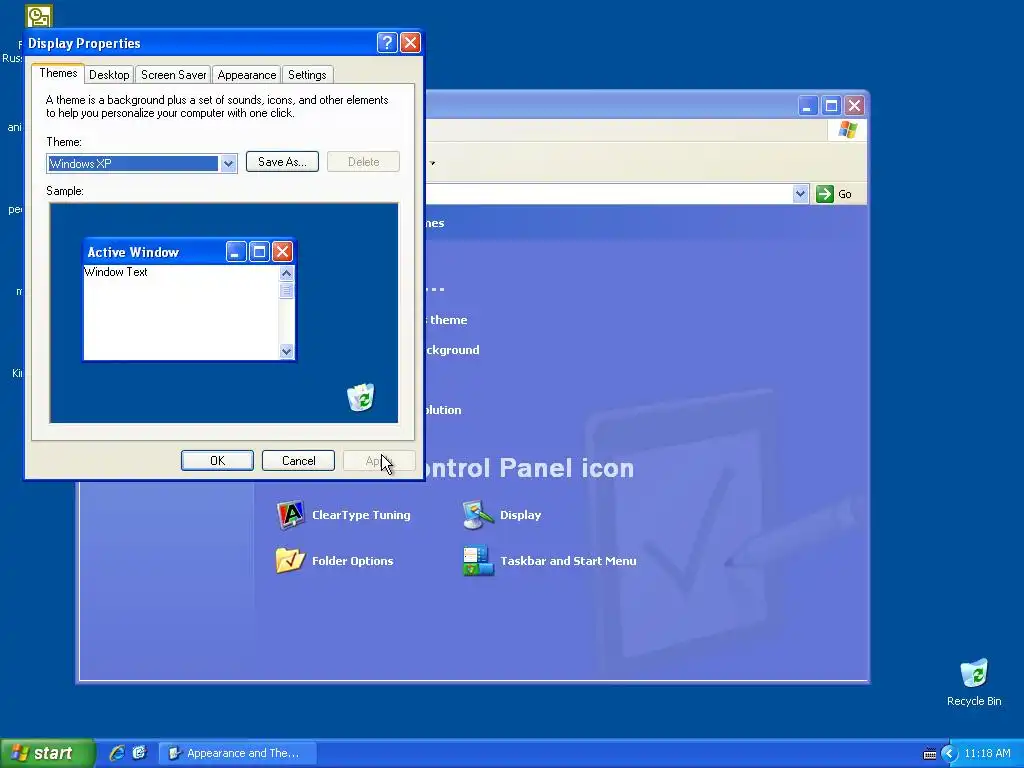This screenshot has width=1024, height=768.
Task: Switch to the Appearance tab
Action: (x=247, y=74)
